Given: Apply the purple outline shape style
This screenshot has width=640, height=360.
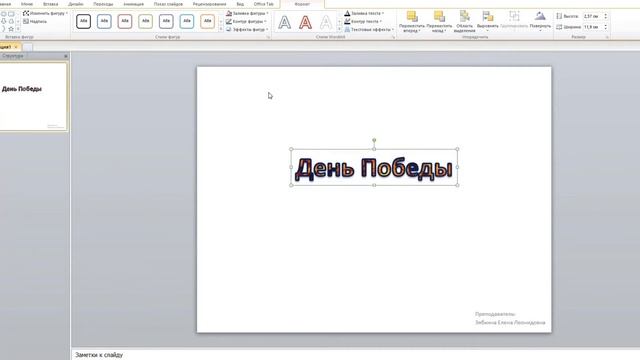Looking at the screenshot, I should coord(166,21).
